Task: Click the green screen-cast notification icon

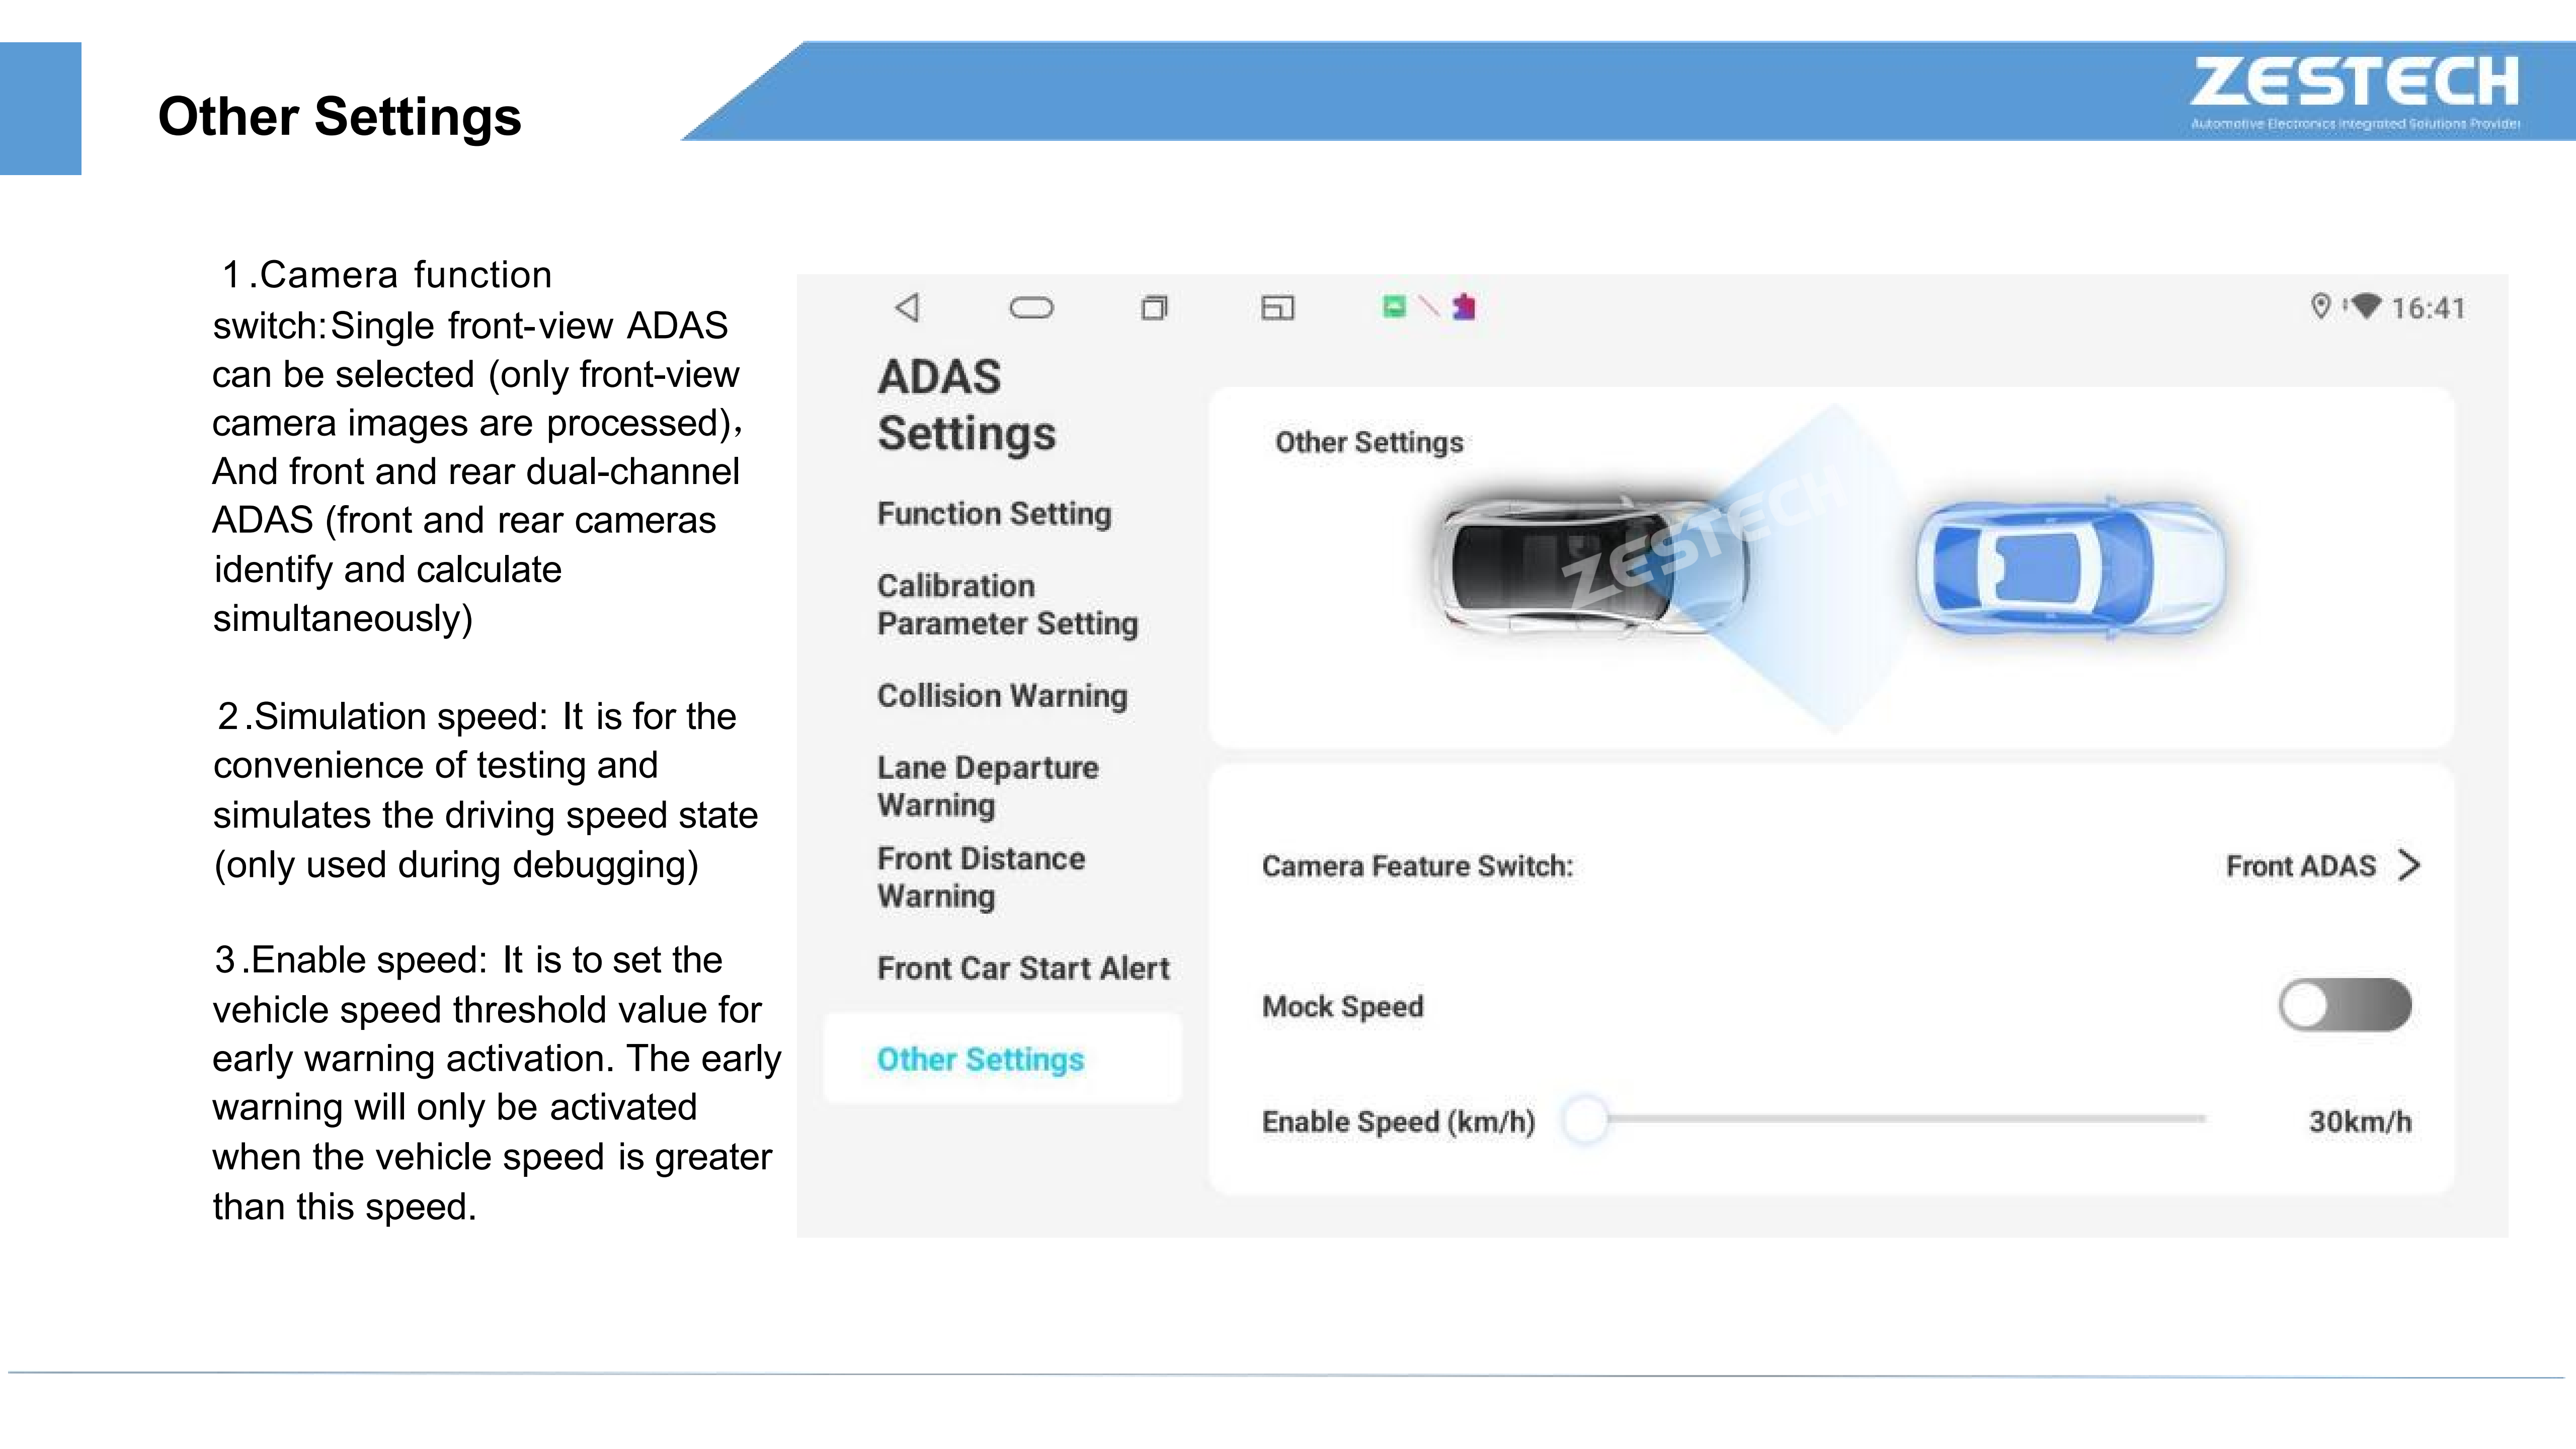Action: point(1393,306)
